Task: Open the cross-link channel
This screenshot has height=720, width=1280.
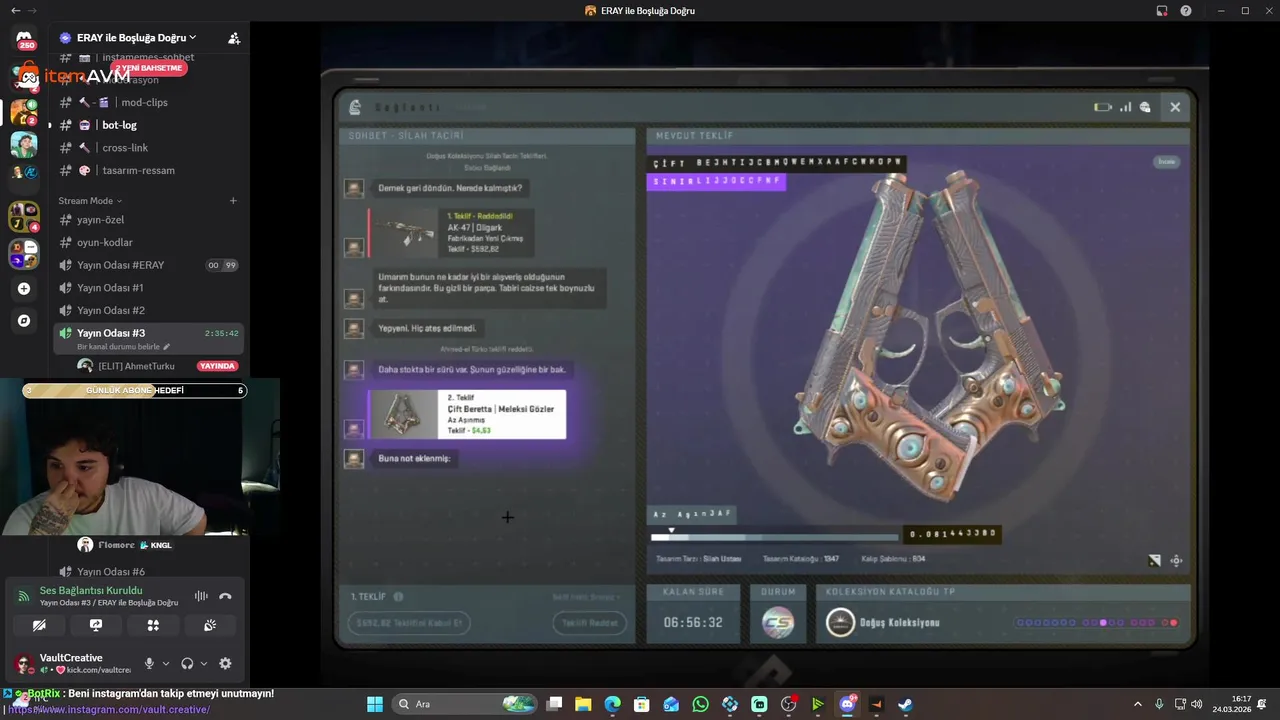Action: pos(146,147)
